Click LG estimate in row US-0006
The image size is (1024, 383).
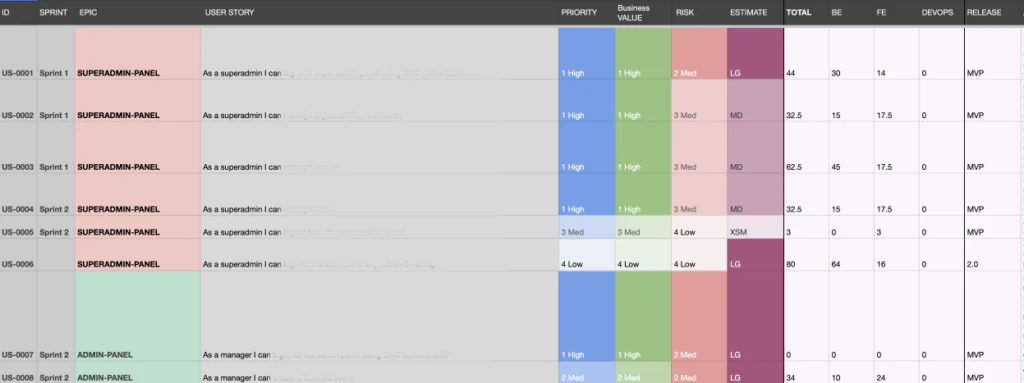click(755, 255)
